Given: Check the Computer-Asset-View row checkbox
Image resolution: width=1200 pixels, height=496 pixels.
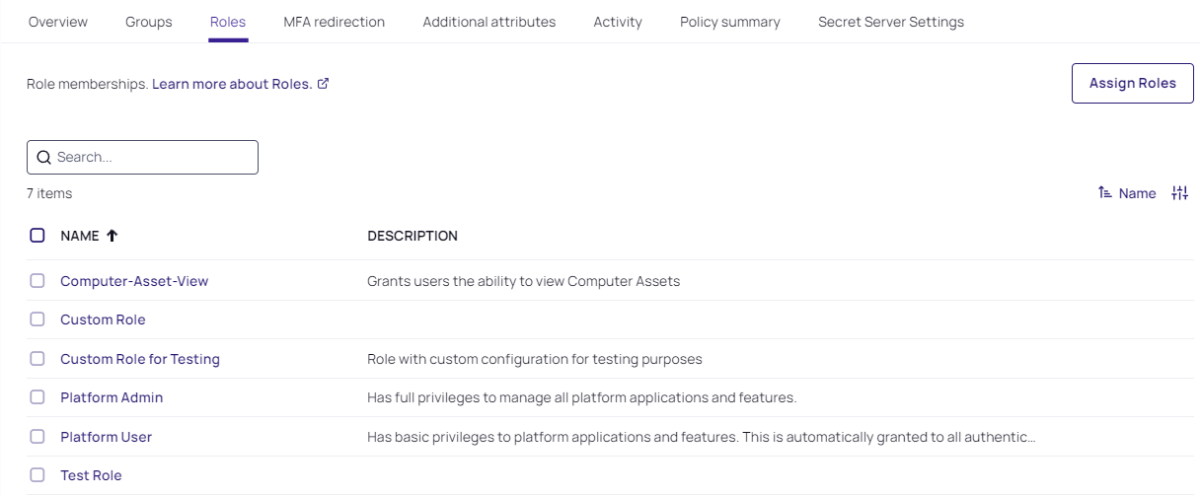Looking at the screenshot, I should click(37, 281).
